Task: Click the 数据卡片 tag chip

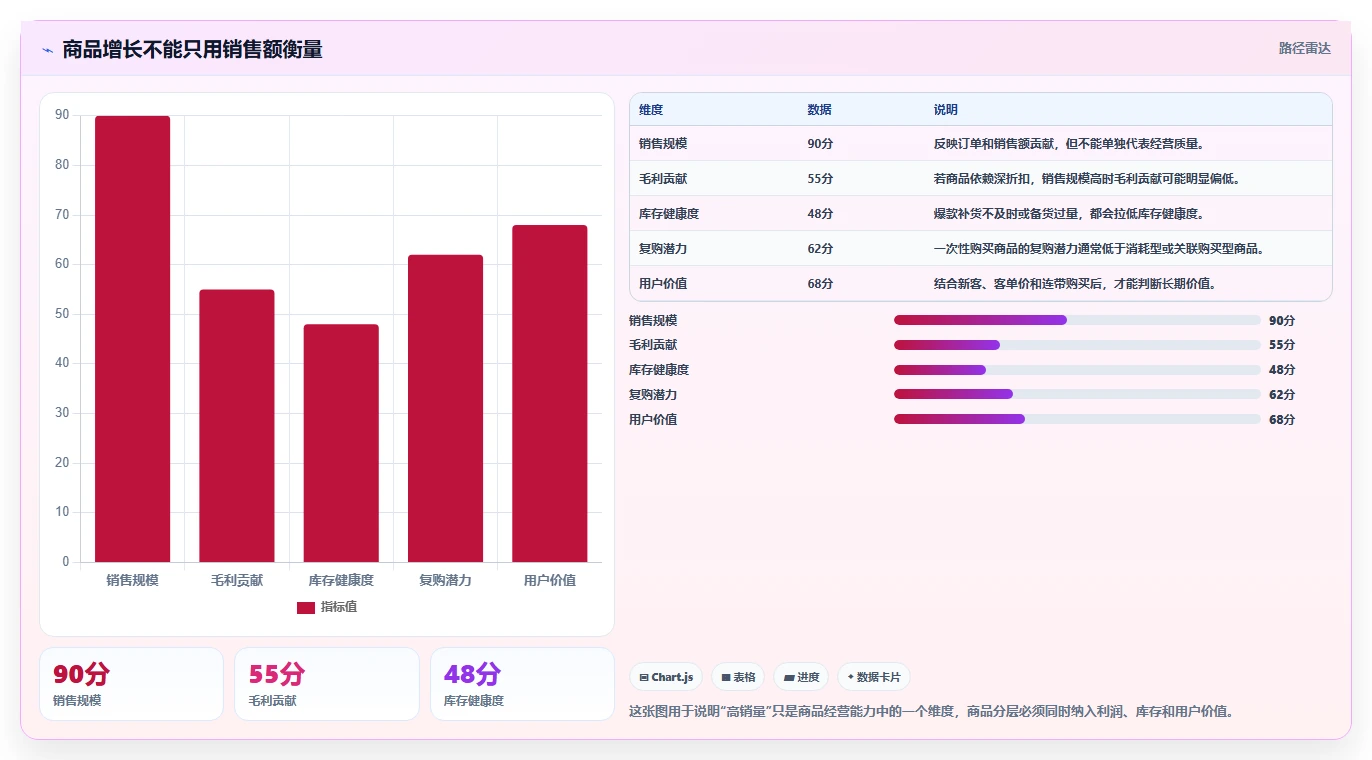Action: coord(874,677)
